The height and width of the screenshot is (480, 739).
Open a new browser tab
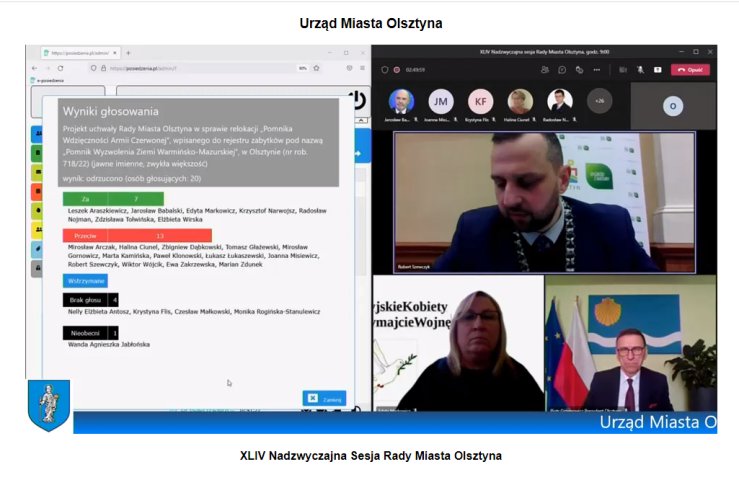(128, 53)
